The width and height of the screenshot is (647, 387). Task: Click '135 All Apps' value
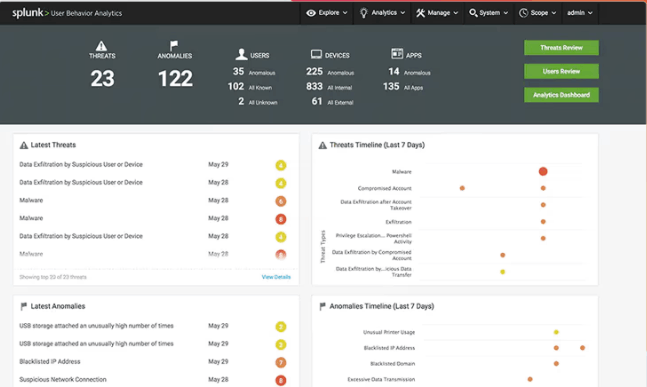click(x=403, y=87)
